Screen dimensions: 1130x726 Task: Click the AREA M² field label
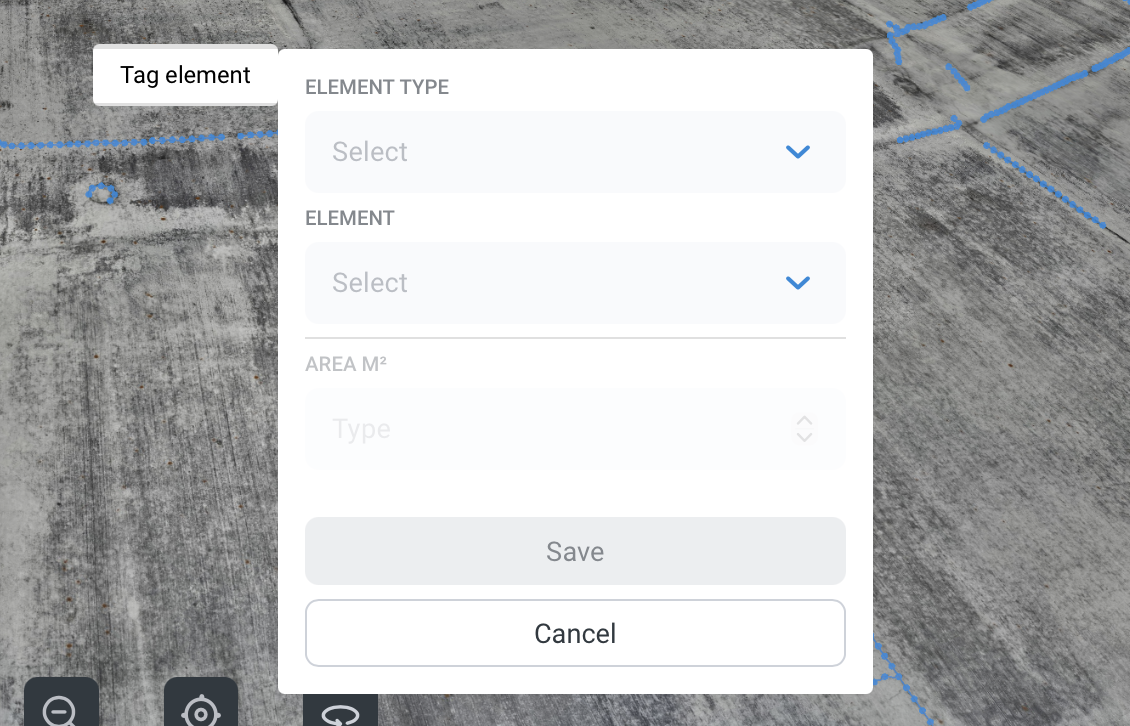(346, 364)
